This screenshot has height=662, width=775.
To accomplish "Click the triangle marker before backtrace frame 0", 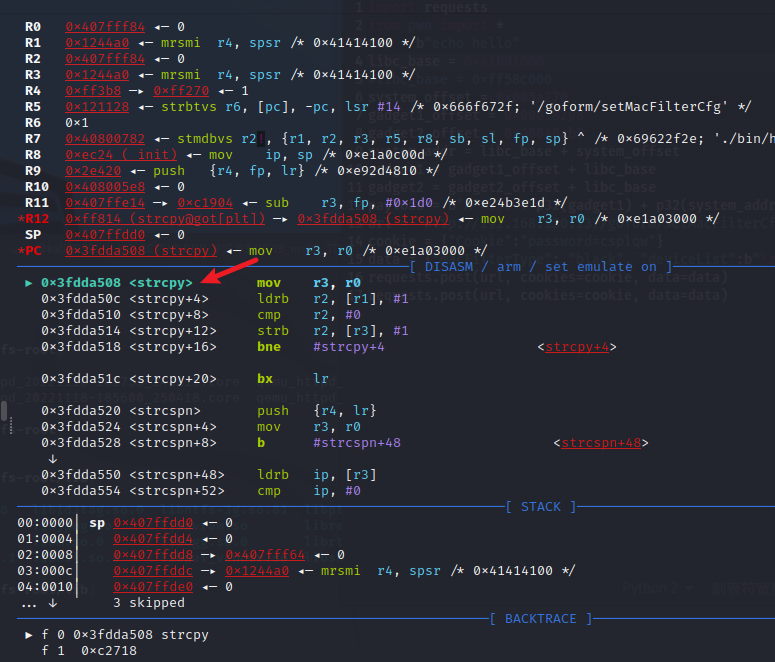I will [x=28, y=635].
